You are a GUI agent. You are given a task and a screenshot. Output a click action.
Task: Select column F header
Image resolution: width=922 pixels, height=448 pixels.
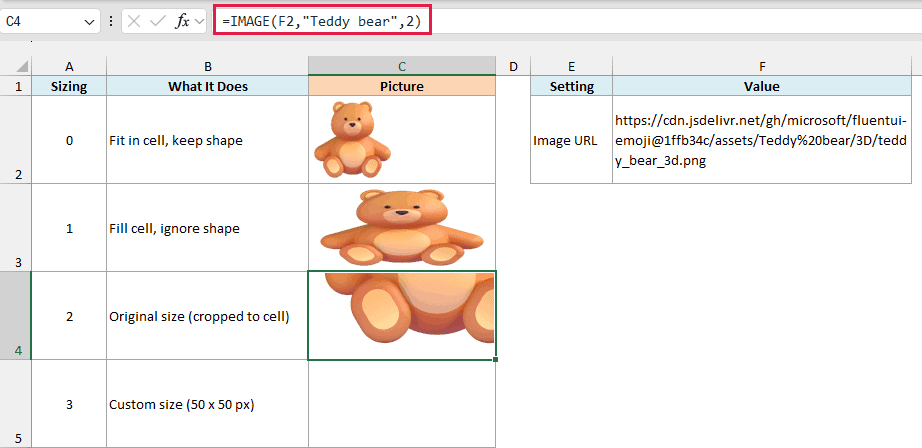click(x=762, y=66)
